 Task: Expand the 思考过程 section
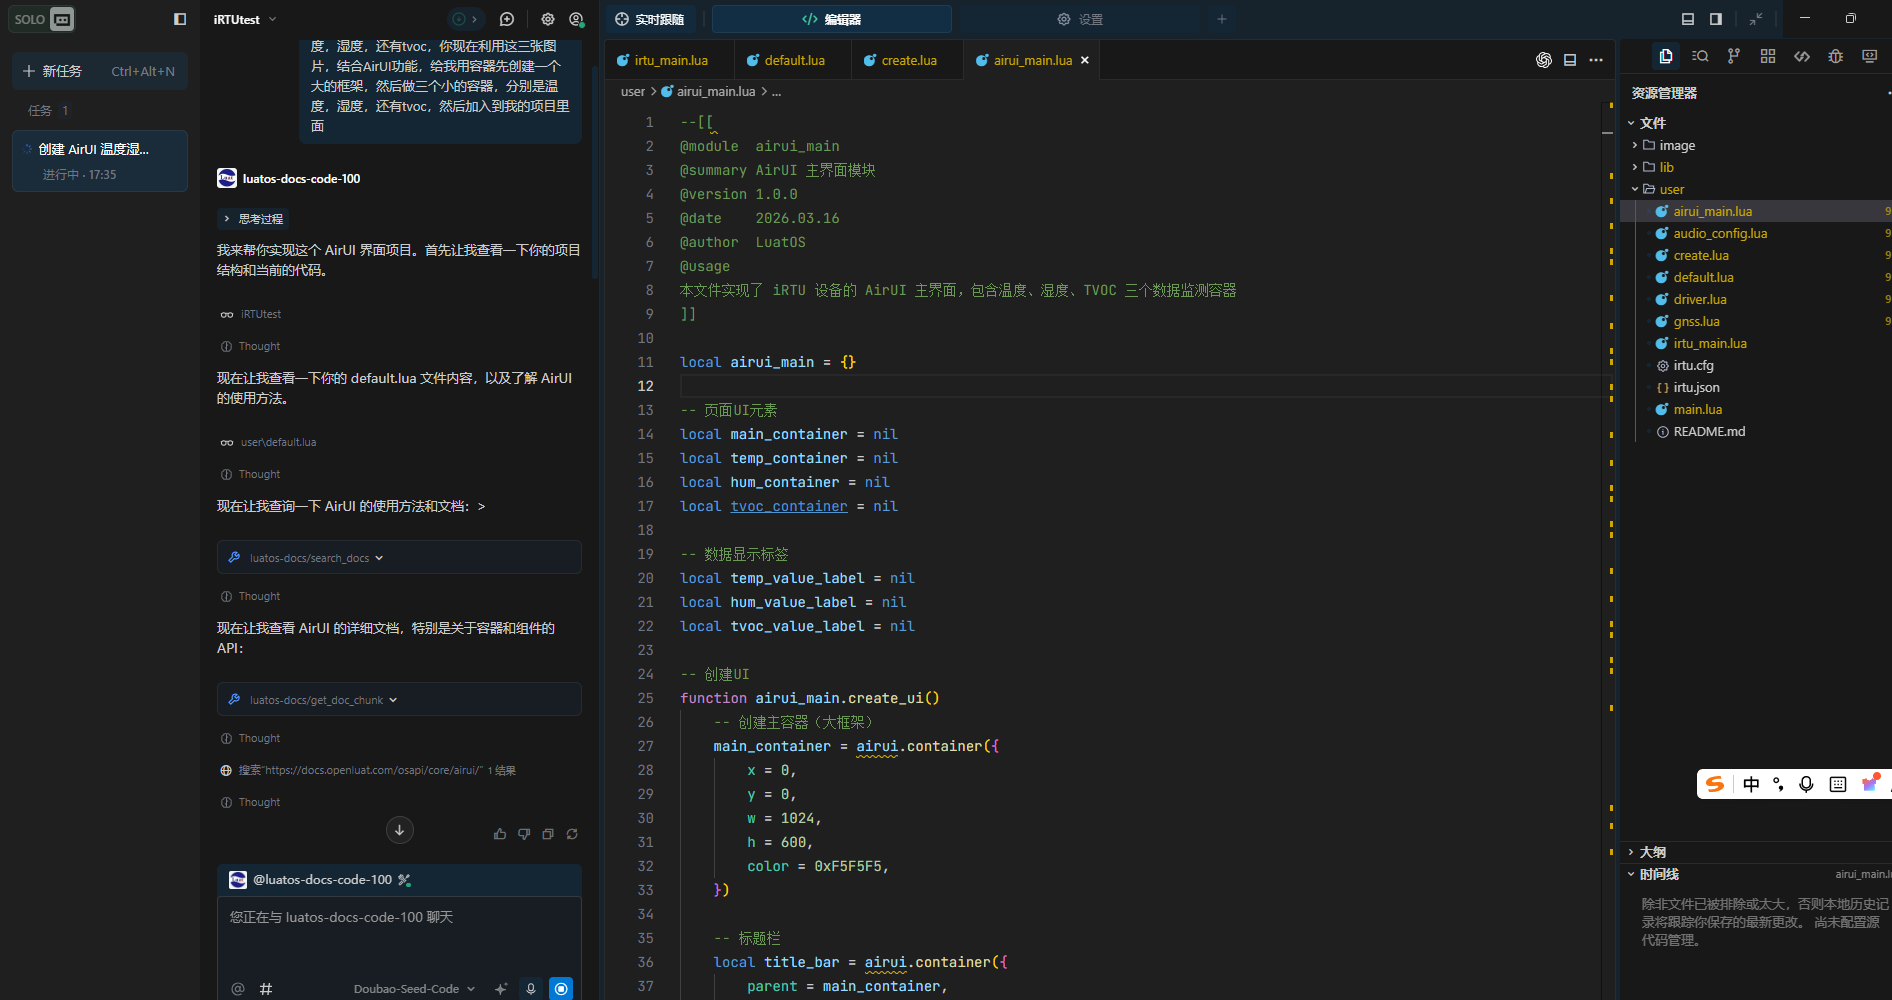coord(253,218)
